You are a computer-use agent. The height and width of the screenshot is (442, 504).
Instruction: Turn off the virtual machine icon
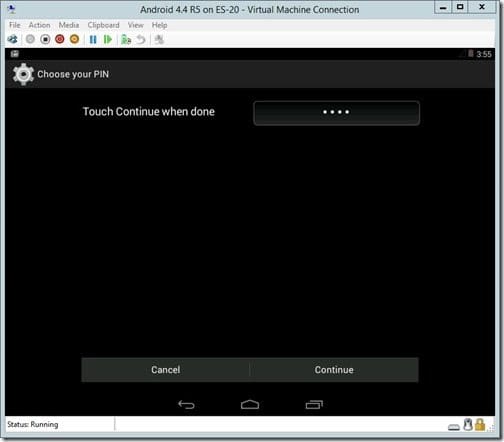(x=45, y=39)
